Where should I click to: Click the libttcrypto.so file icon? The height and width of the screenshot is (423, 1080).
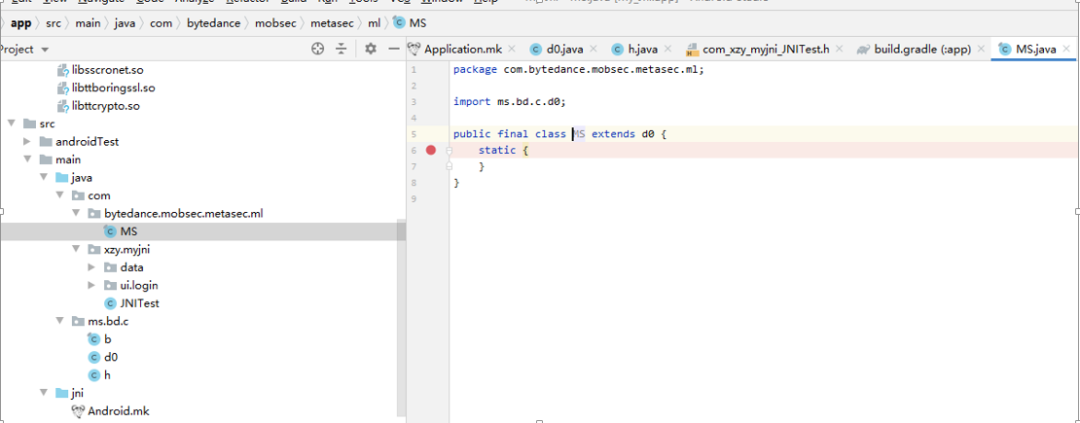pyautogui.click(x=62, y=106)
